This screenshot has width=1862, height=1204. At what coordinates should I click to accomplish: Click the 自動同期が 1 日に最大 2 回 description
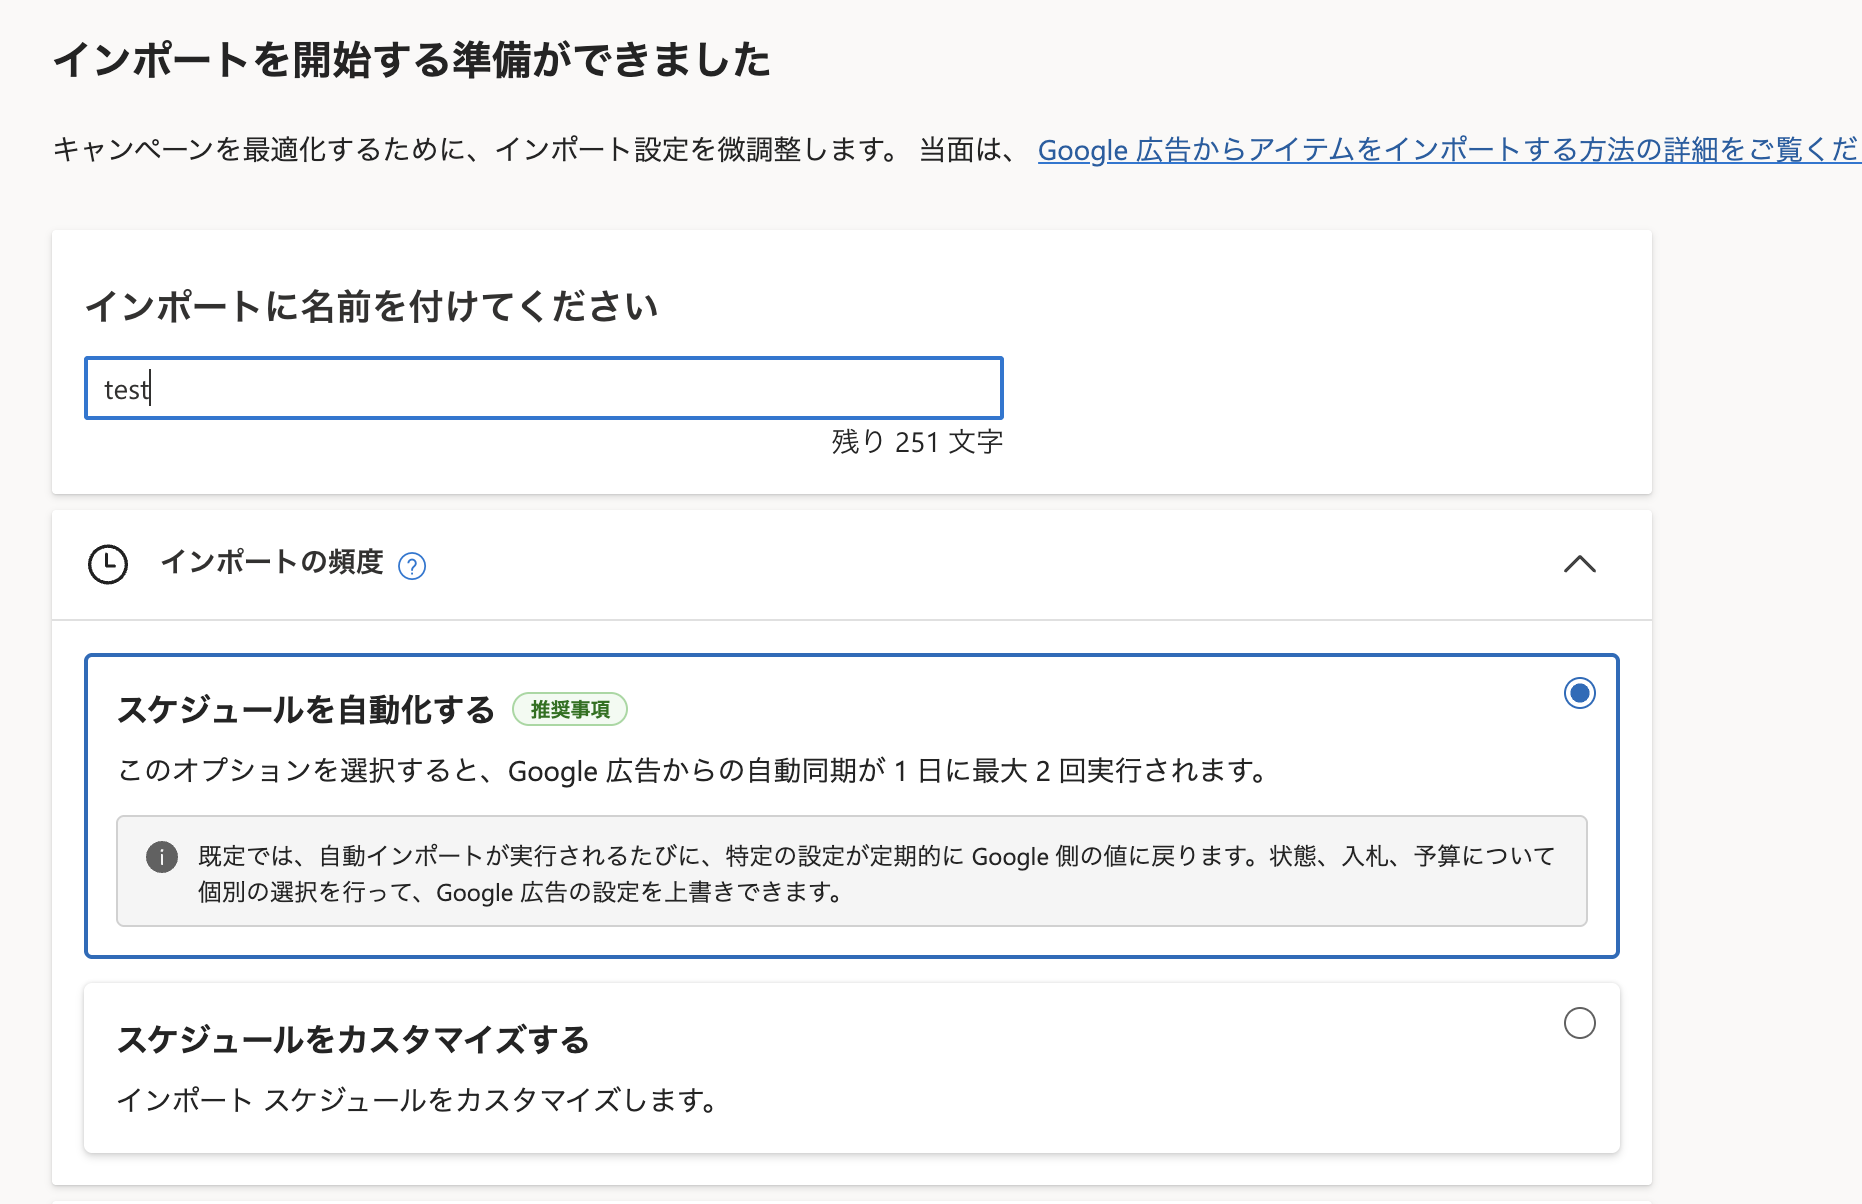693,771
